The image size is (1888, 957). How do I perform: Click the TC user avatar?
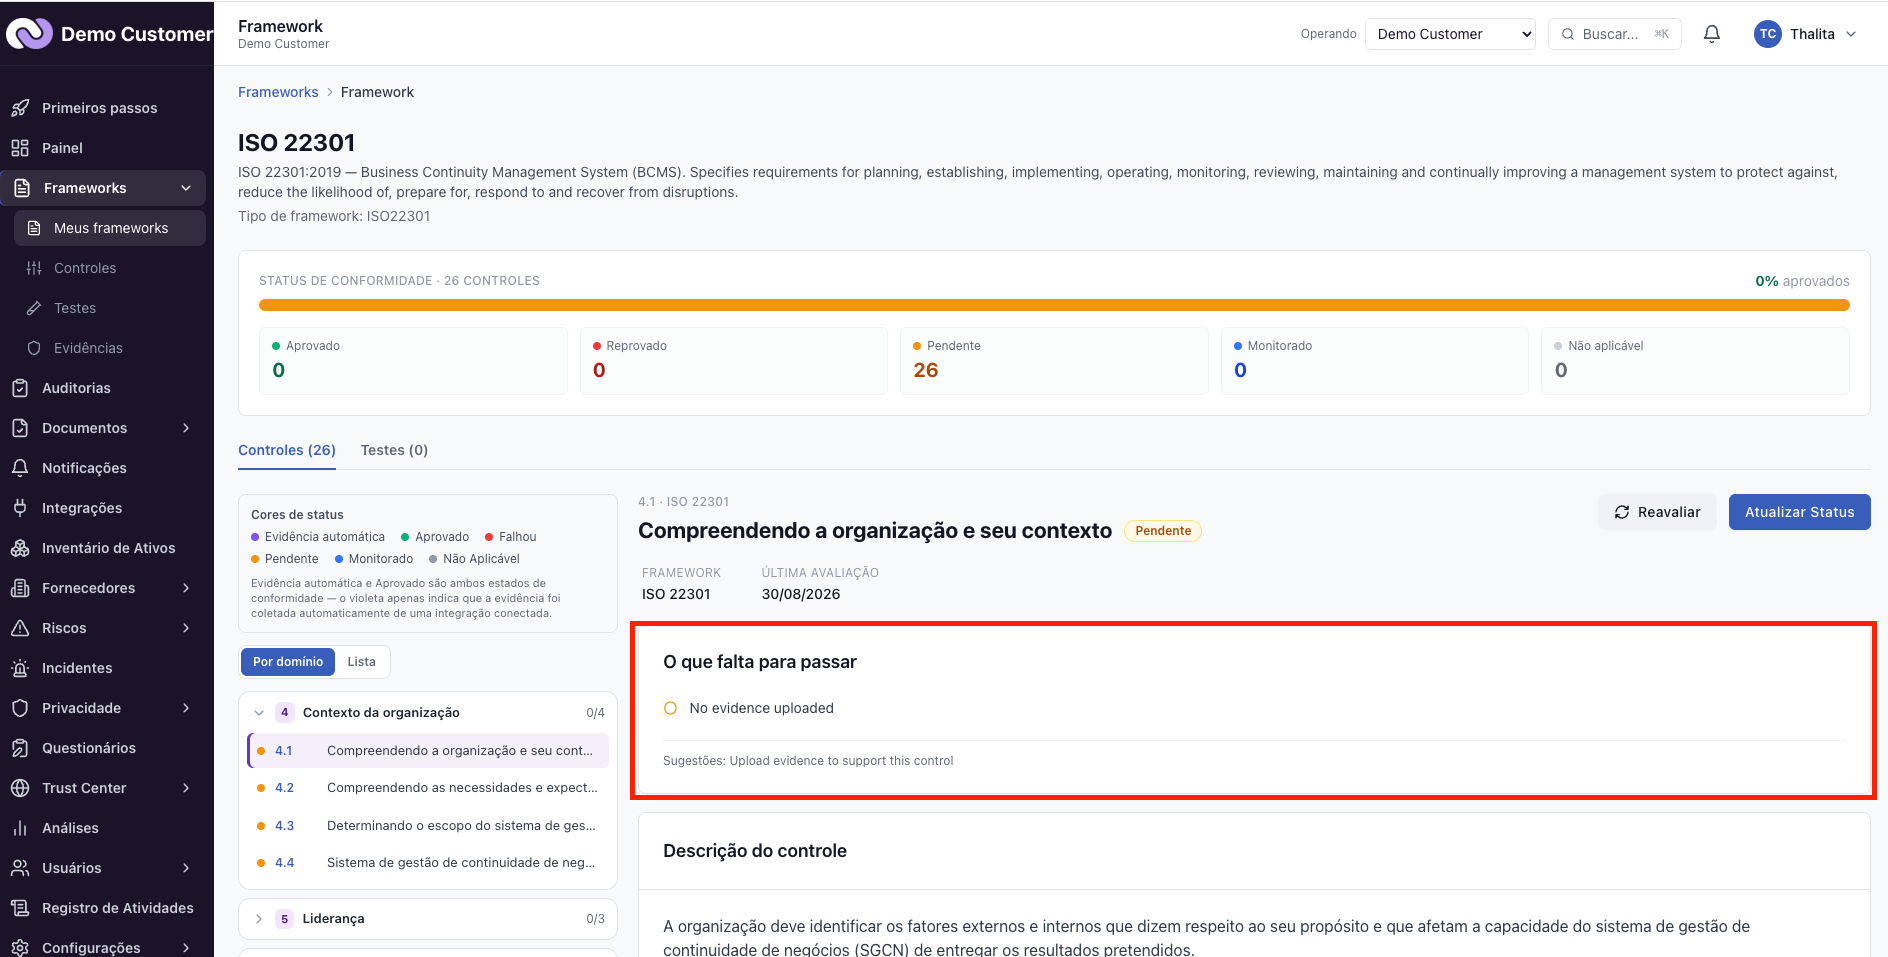(1768, 34)
